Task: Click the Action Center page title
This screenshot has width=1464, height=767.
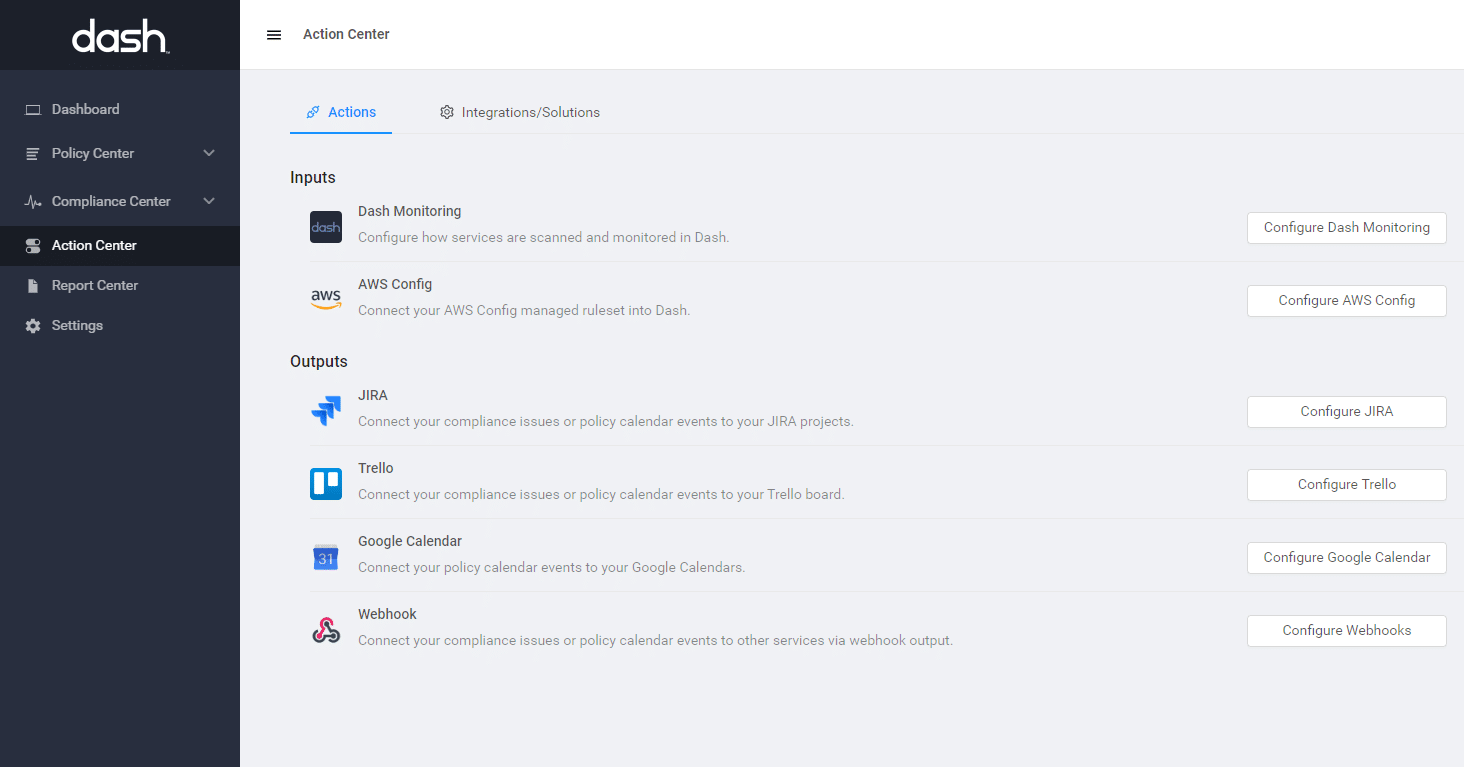Action: click(346, 34)
